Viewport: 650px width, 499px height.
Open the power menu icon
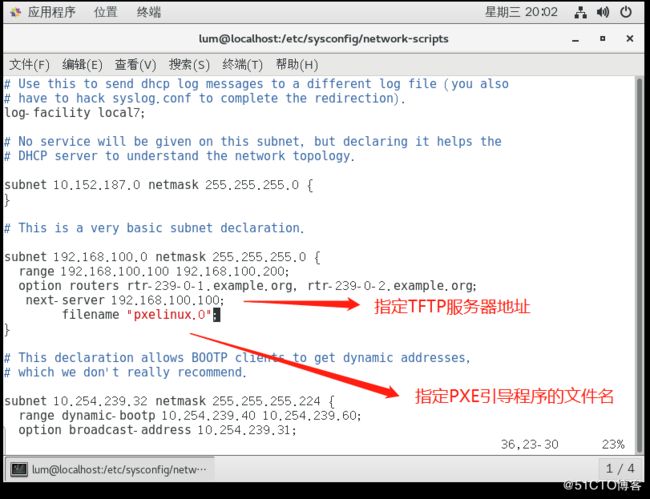(626, 12)
